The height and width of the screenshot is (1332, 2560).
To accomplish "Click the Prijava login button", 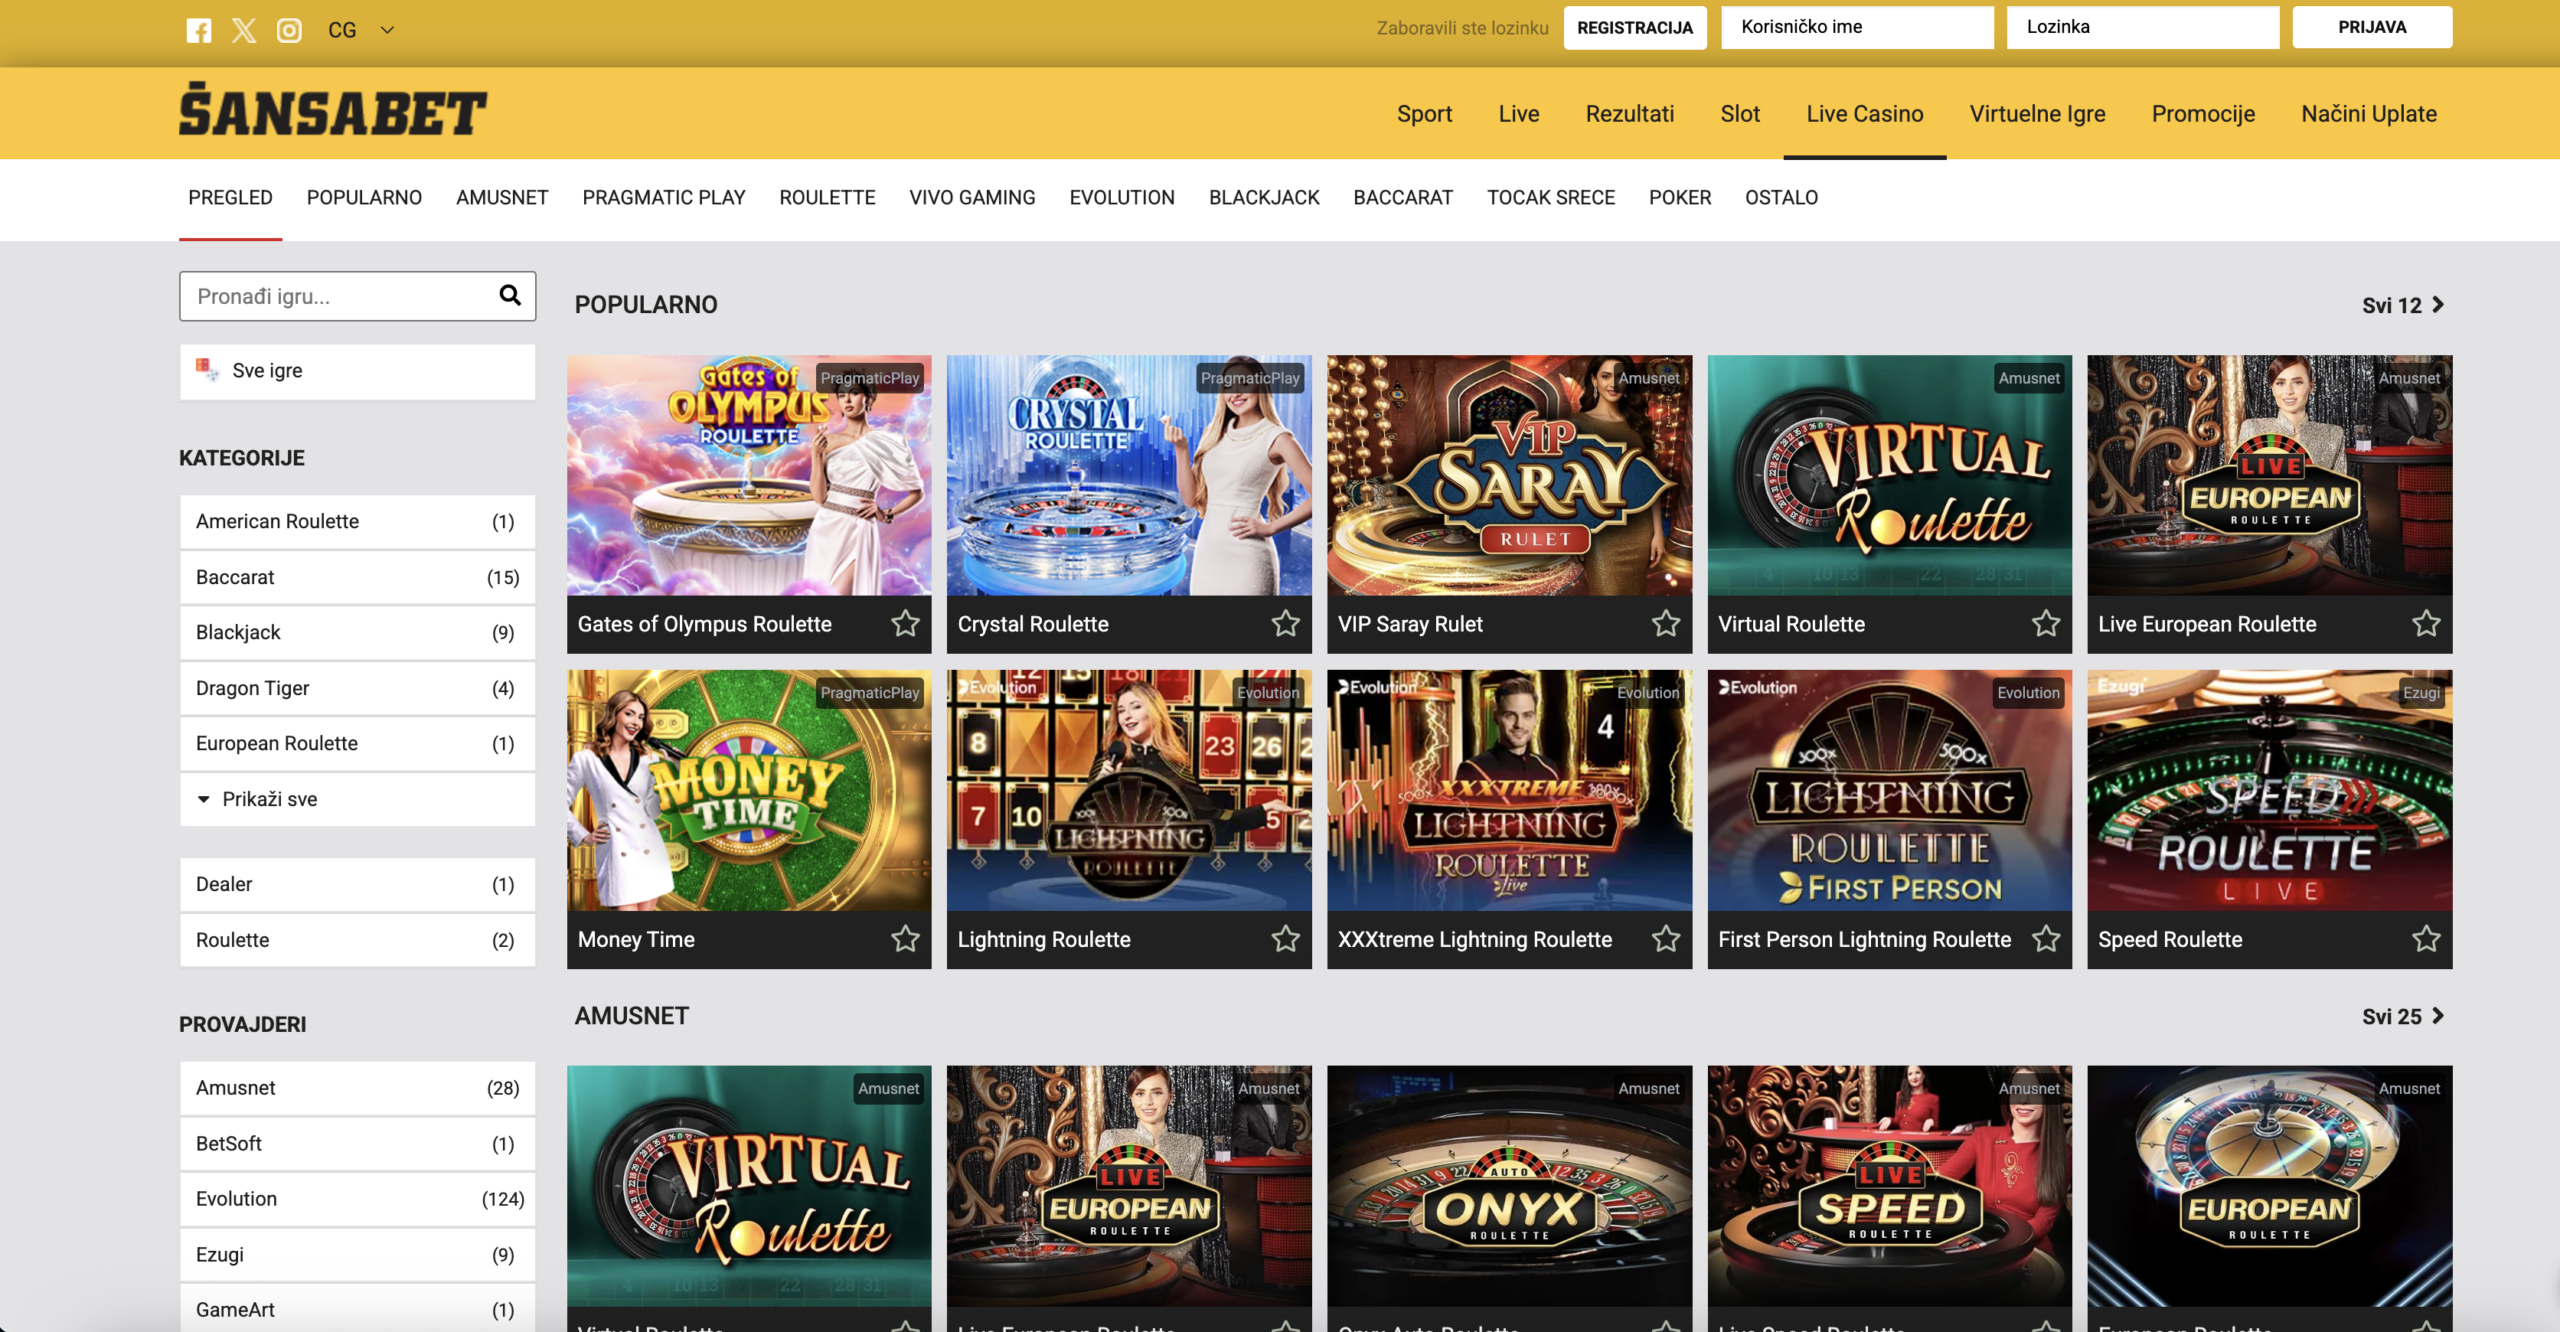I will click(x=2372, y=27).
